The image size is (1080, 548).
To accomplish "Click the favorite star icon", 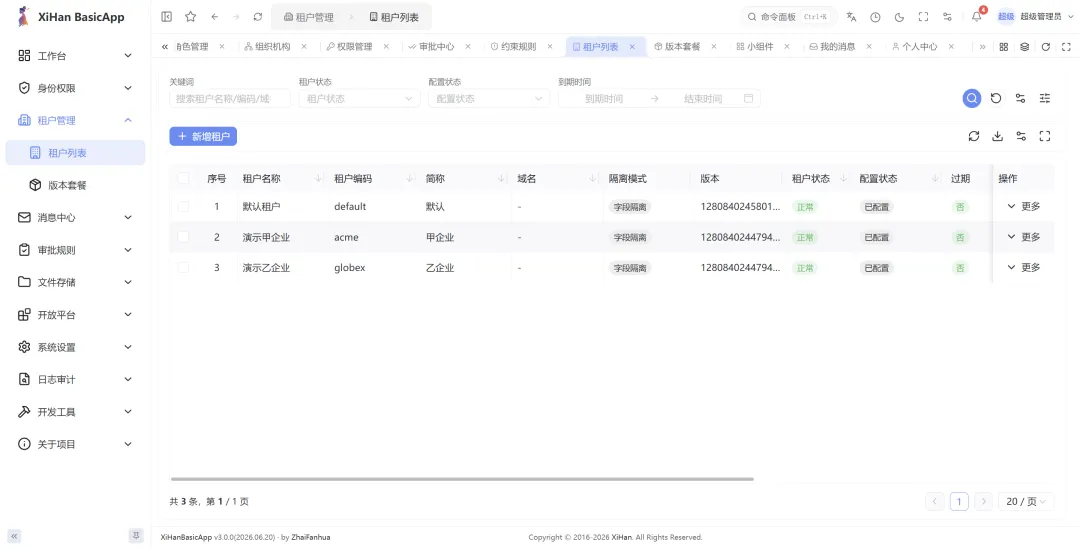I will click(x=191, y=17).
